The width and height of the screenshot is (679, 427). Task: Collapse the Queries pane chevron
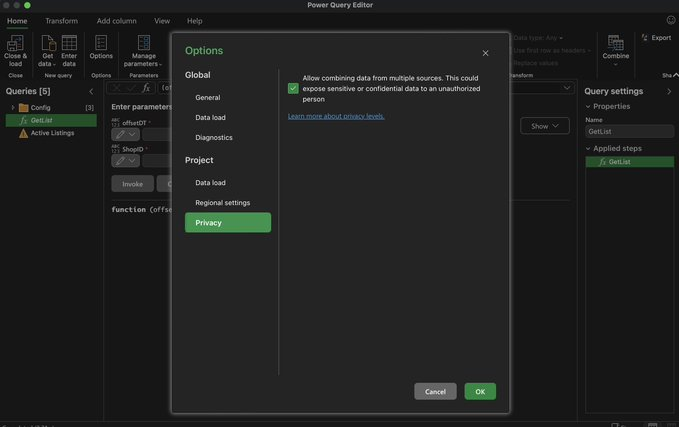(91, 91)
